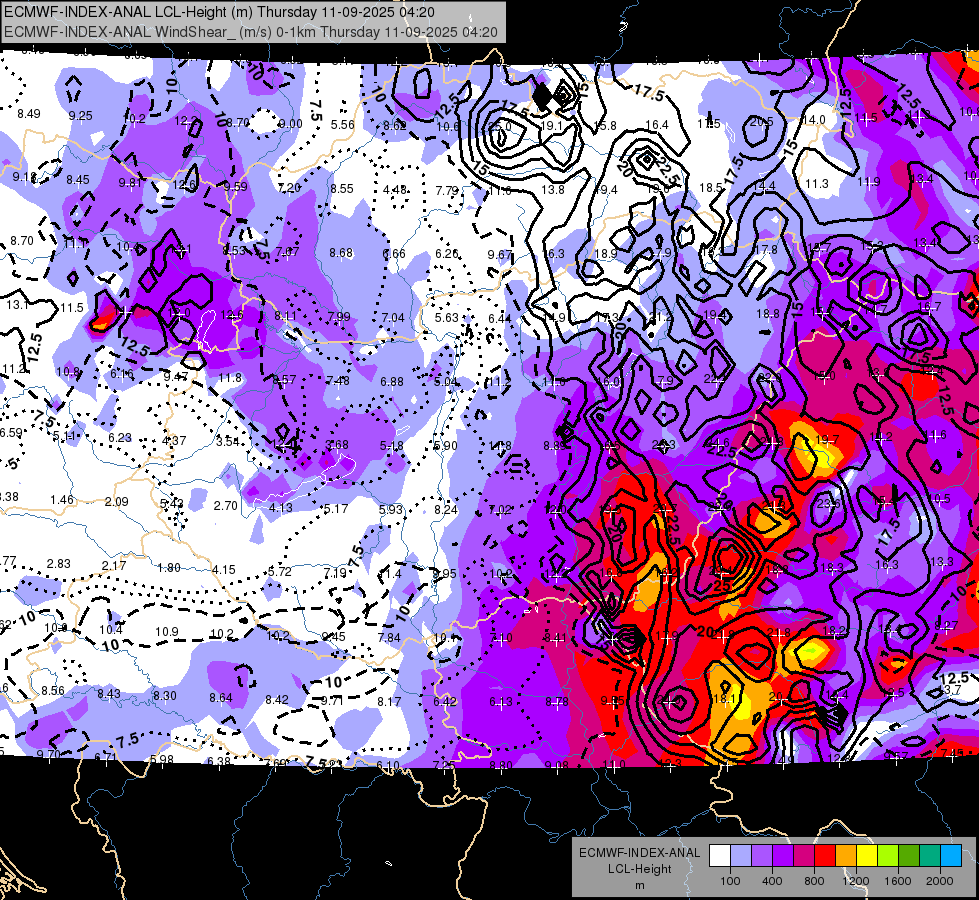Click the legend tick label 2000

coord(940,881)
